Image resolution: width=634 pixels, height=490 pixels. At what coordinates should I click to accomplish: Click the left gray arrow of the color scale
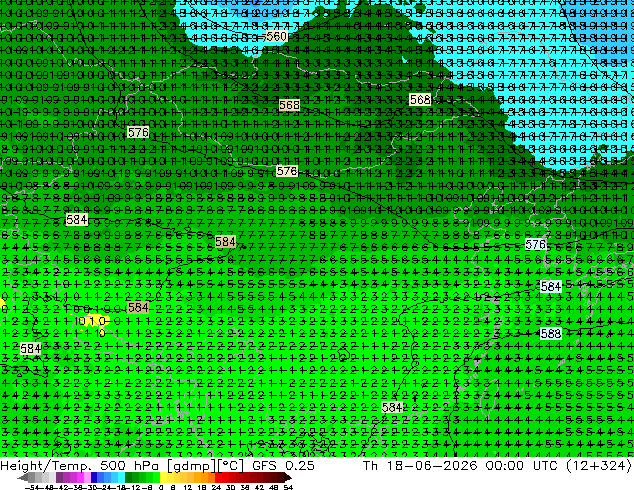(x=22, y=478)
